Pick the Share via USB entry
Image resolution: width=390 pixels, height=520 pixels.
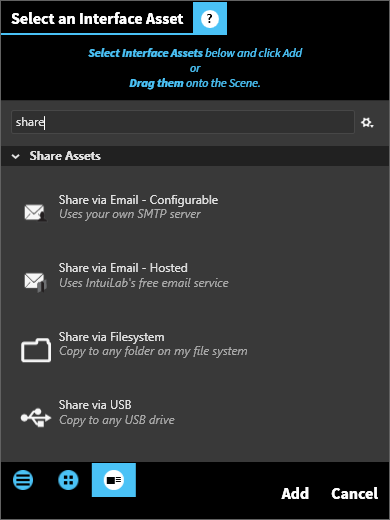(195, 412)
